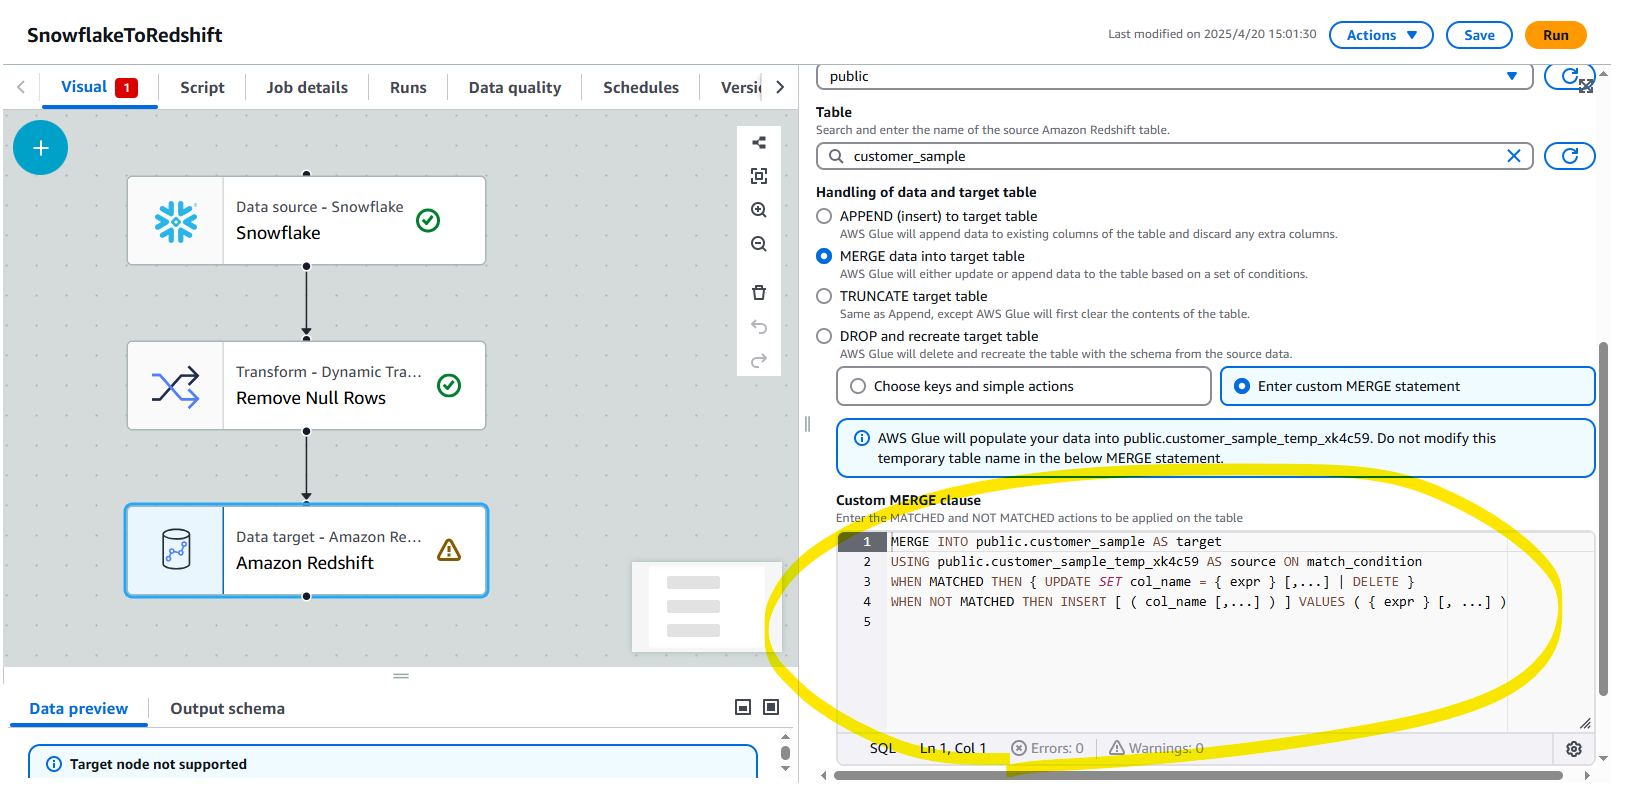Click the data preview scrollbar
Image resolution: width=1627 pixels, height=806 pixels.
785,753
